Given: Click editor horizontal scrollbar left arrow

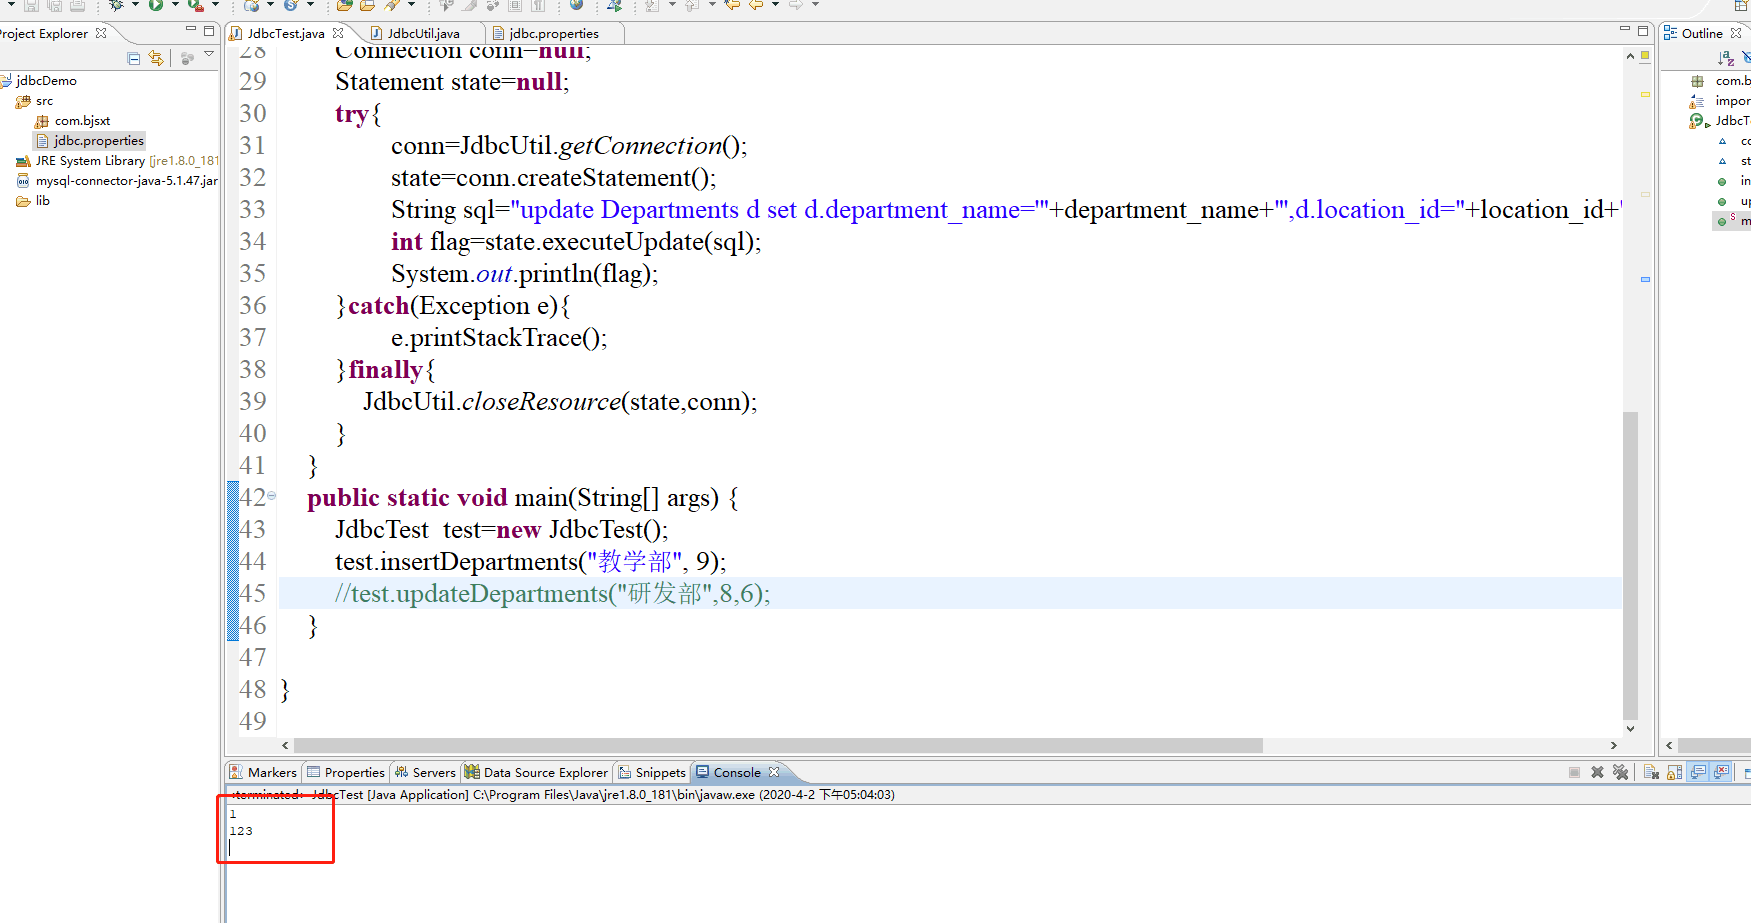Looking at the screenshot, I should point(285,745).
